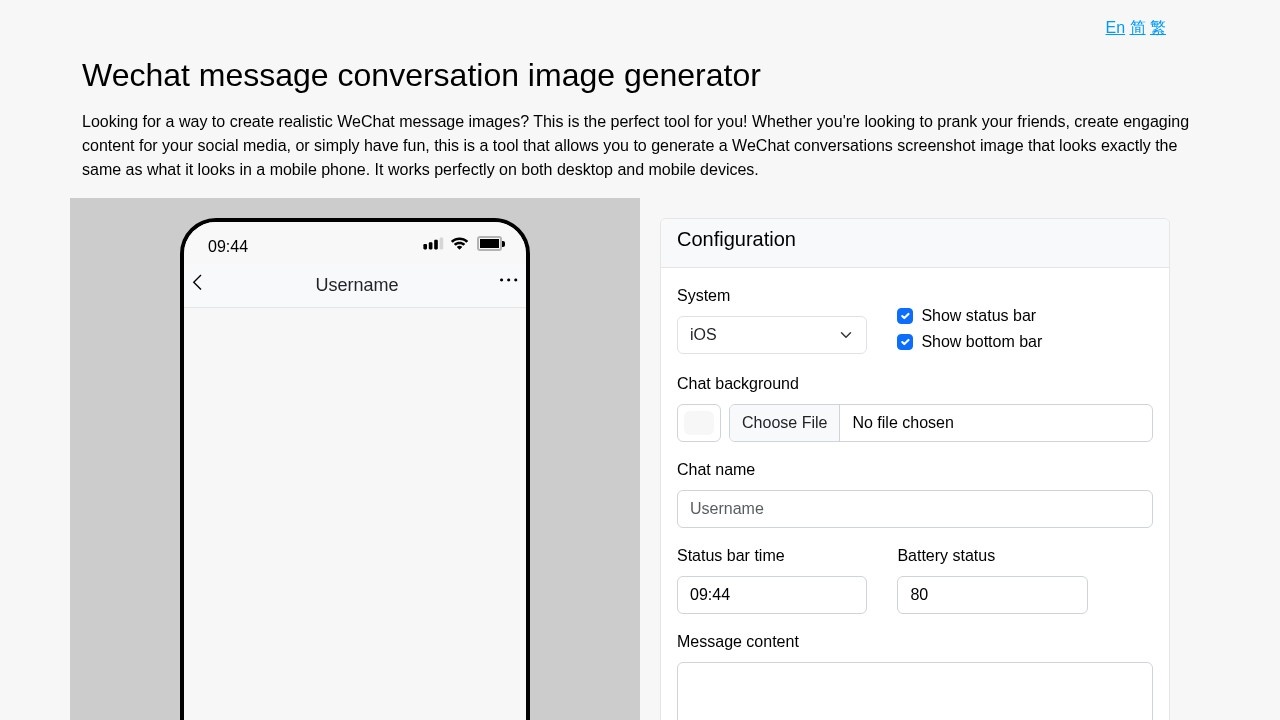This screenshot has width=1280, height=720.
Task: Open the System dropdown set to iOS
Action: (x=772, y=335)
